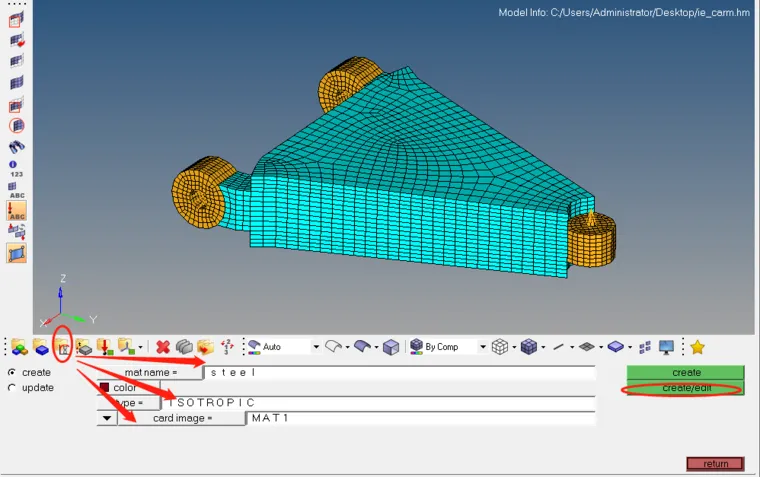Click the red return button

[x=715, y=463]
